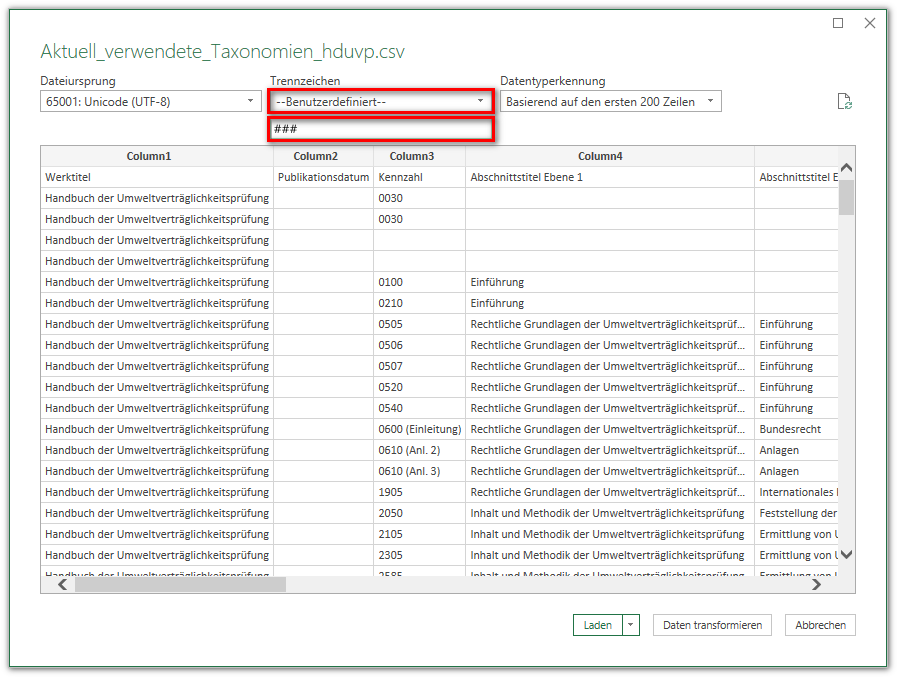
Task: Click the horizontal scrollbar left arrow
Action: click(x=61, y=585)
